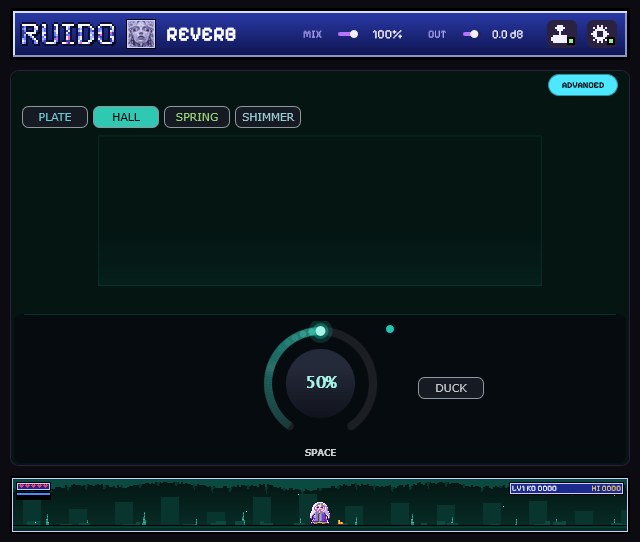Click the SPACE label under the knob
The image size is (640, 542).
click(x=320, y=453)
